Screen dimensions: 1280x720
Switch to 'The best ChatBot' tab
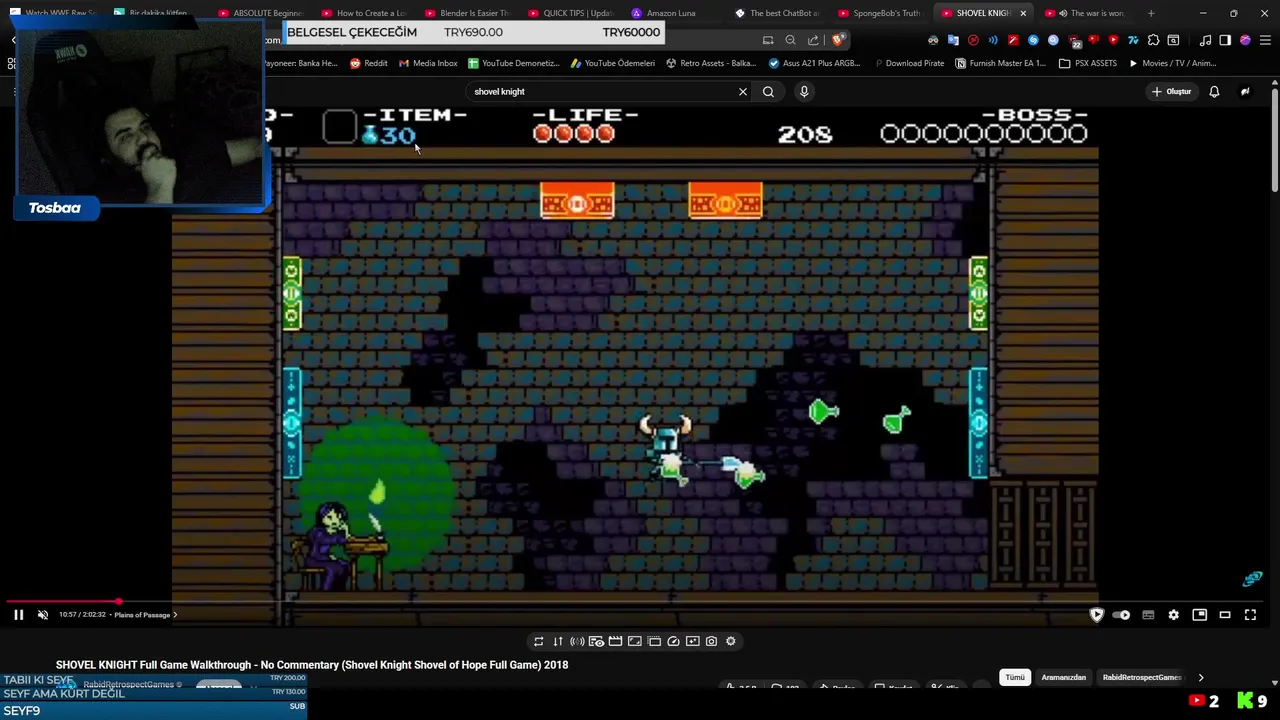pos(777,13)
